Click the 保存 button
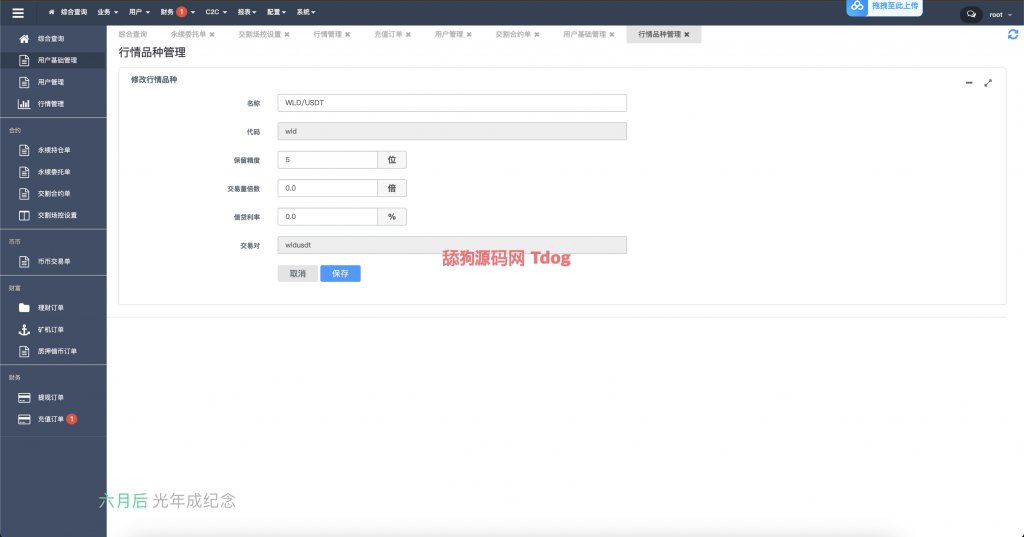 point(340,273)
